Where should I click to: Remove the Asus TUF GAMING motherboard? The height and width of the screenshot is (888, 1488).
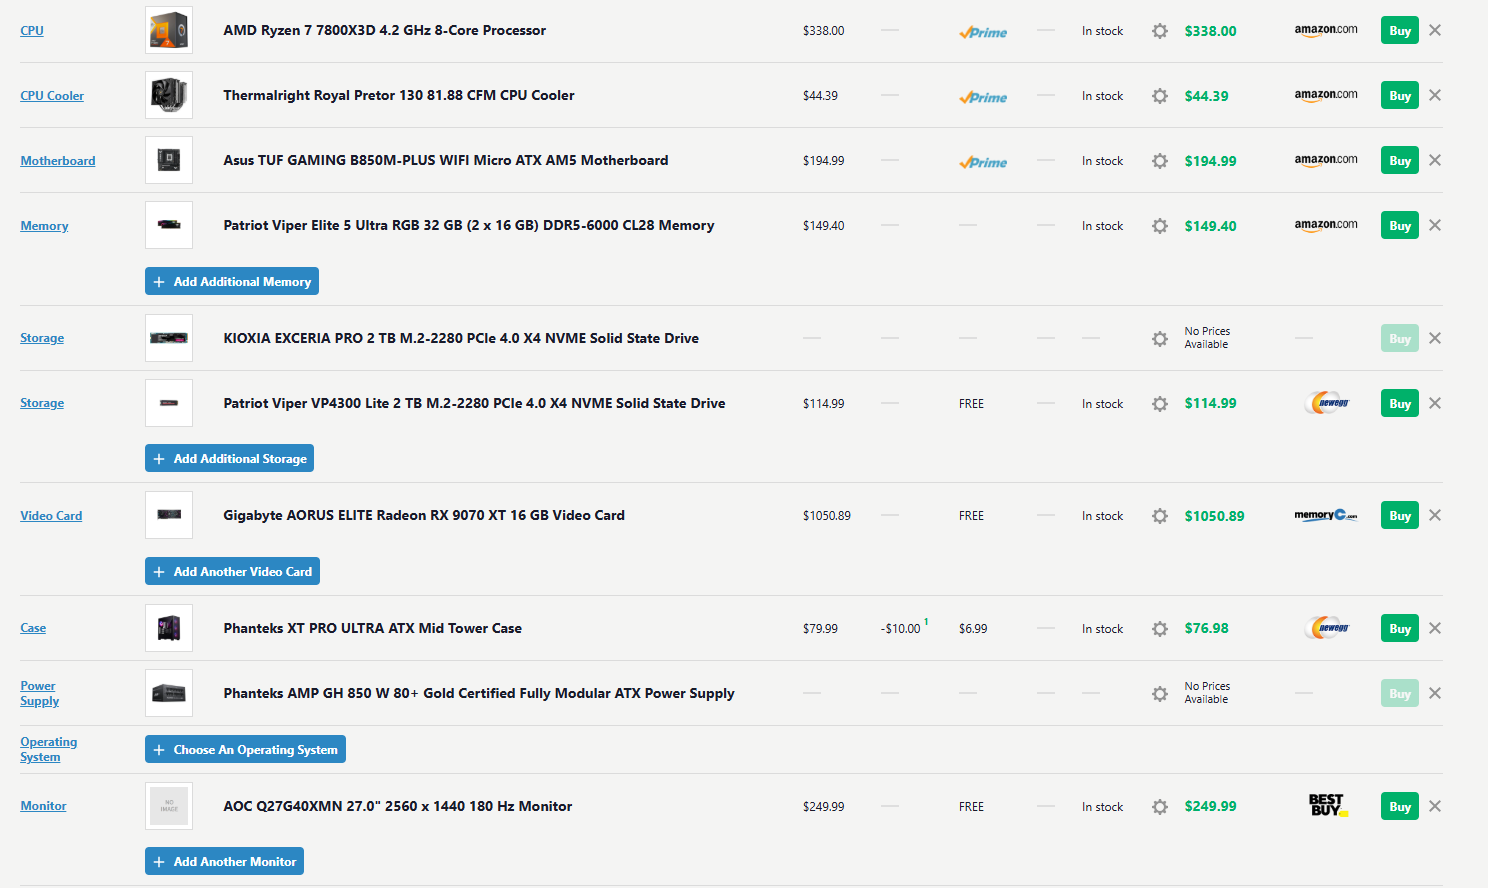1435,160
